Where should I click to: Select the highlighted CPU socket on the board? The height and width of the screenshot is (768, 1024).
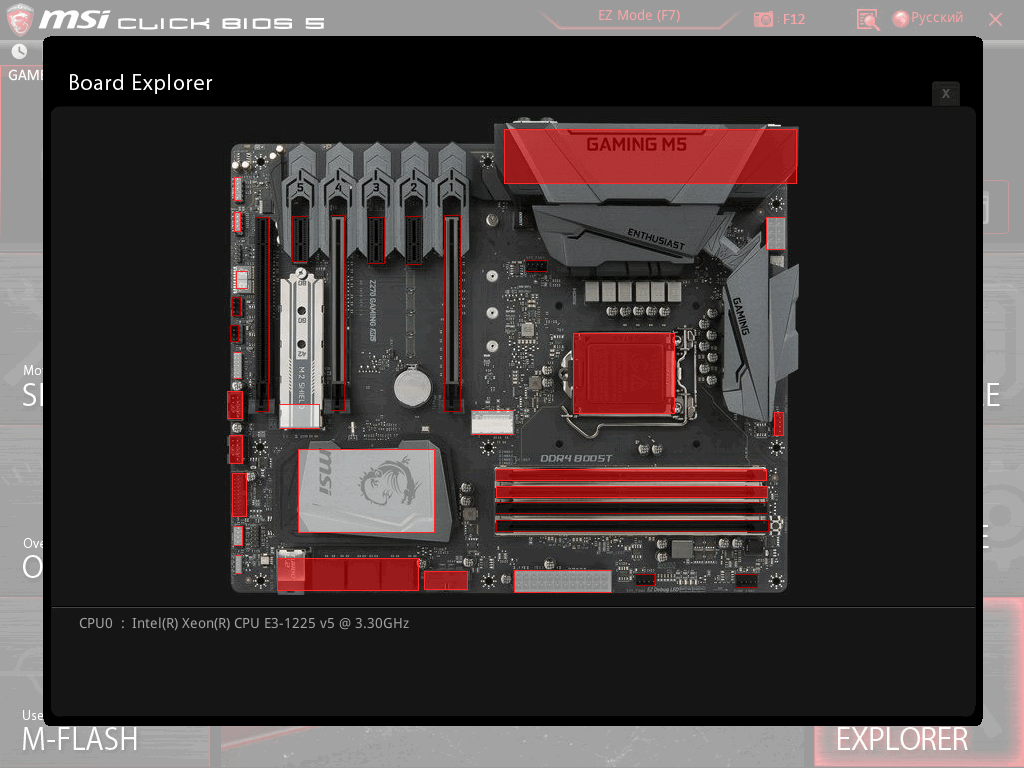pos(624,374)
